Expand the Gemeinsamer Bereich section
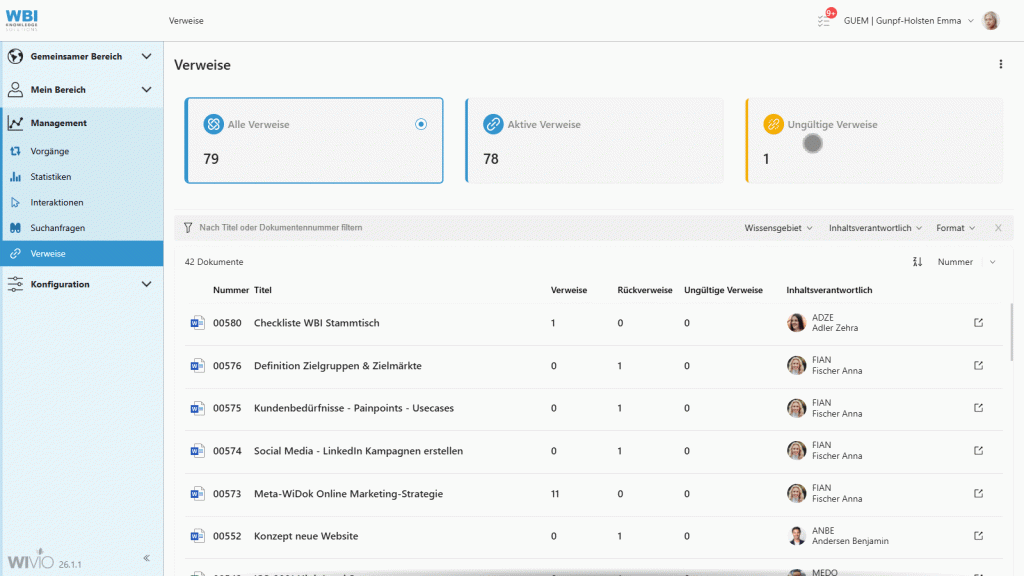 coord(147,56)
